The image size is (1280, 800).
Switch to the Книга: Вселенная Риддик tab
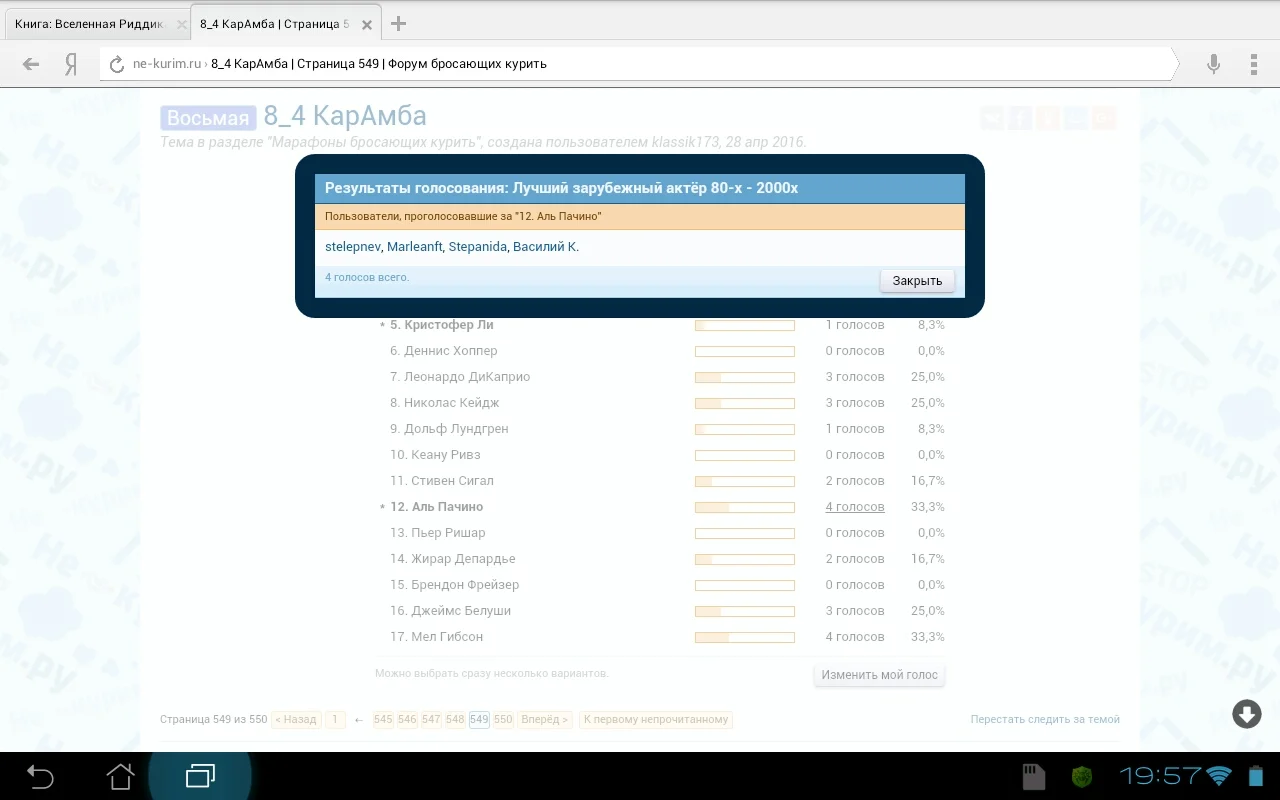click(90, 22)
